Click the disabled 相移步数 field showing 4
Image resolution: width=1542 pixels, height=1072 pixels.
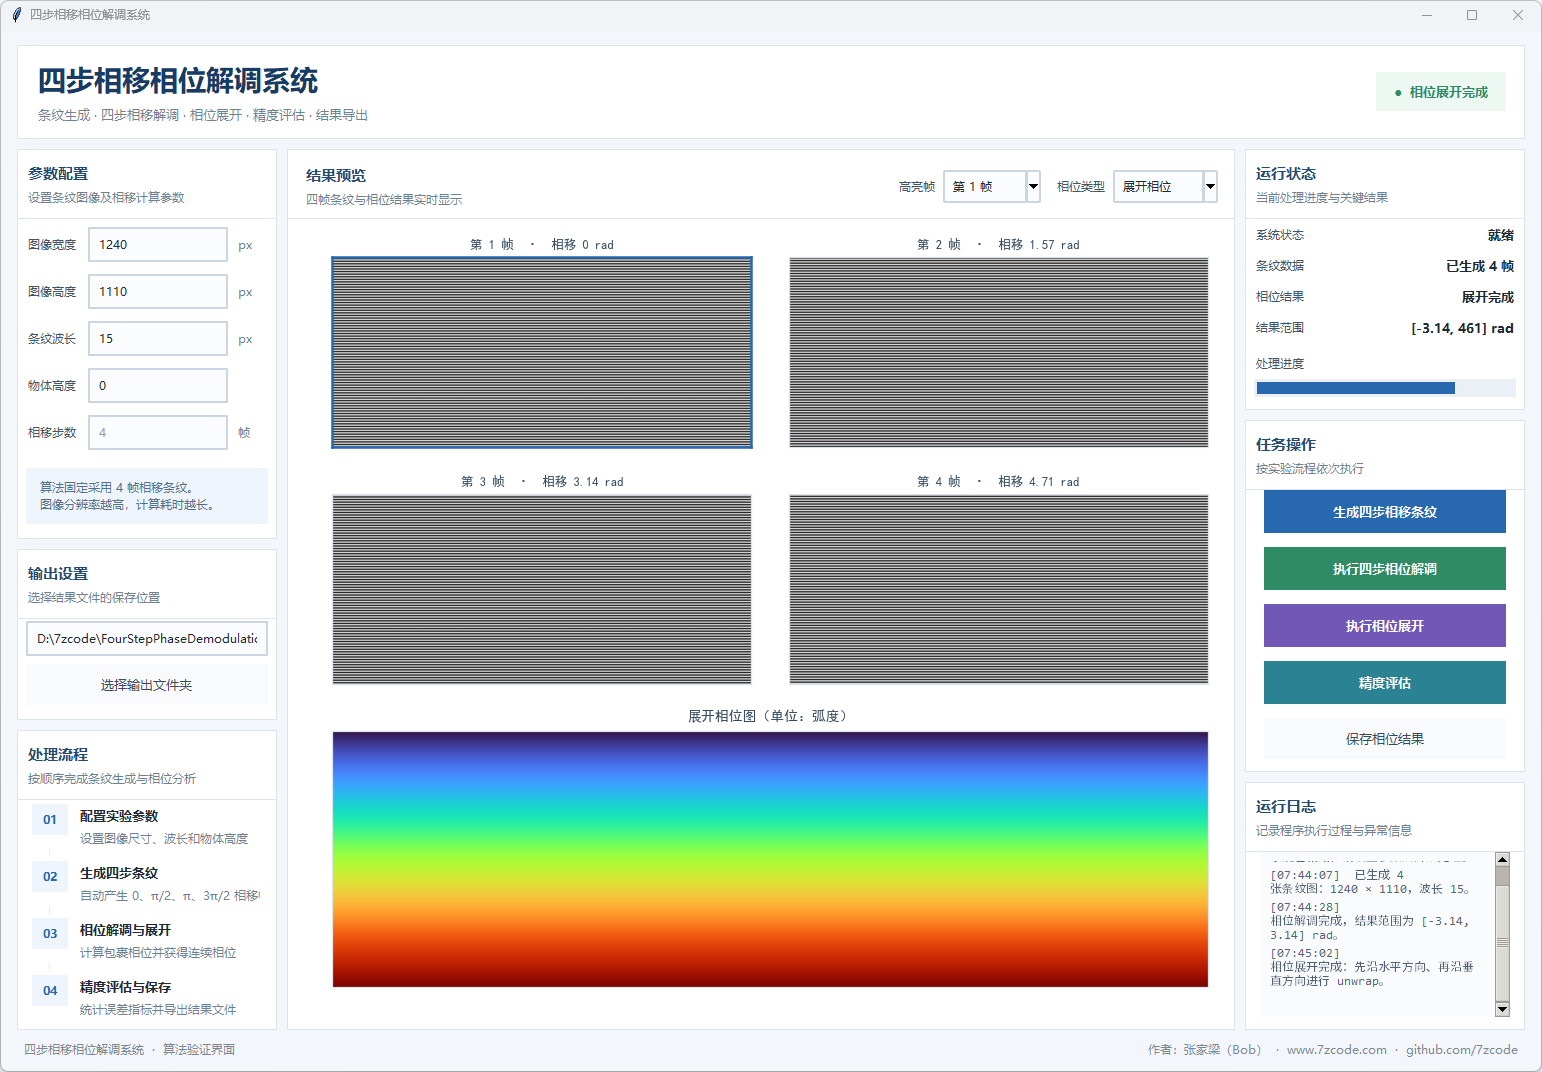(158, 432)
